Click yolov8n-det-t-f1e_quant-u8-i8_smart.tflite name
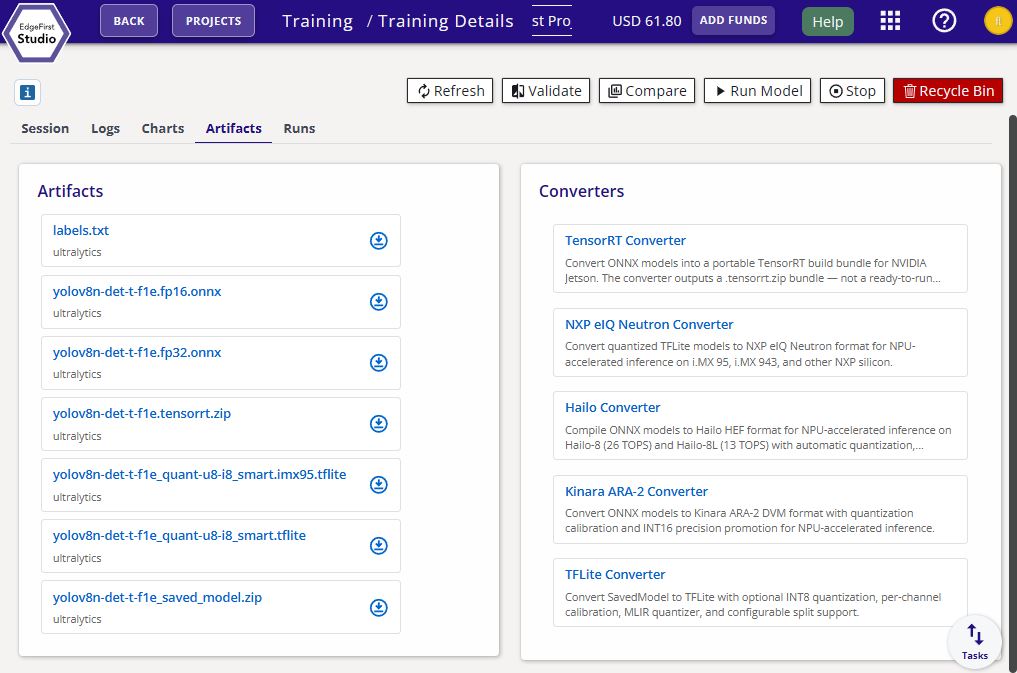1017x673 pixels. (179, 535)
